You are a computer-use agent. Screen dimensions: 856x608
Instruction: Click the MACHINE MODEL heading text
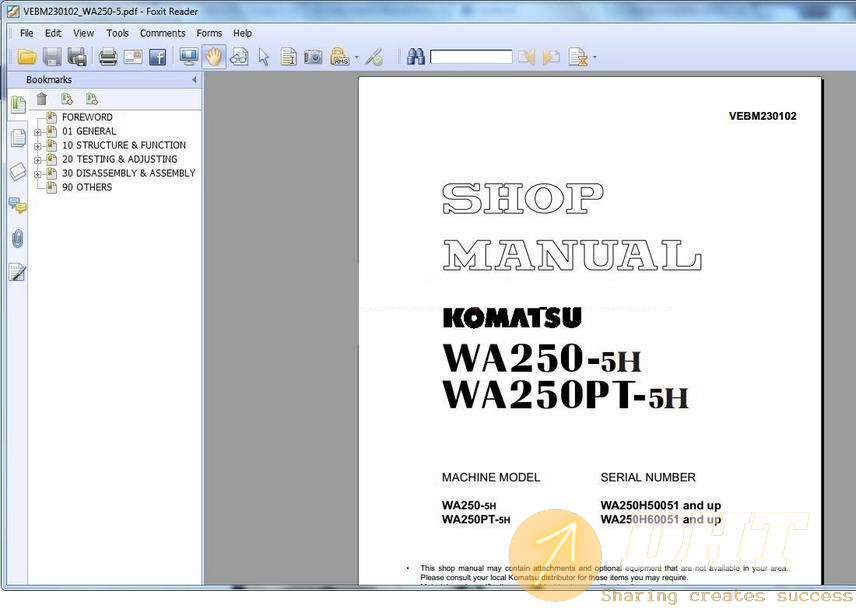click(491, 478)
